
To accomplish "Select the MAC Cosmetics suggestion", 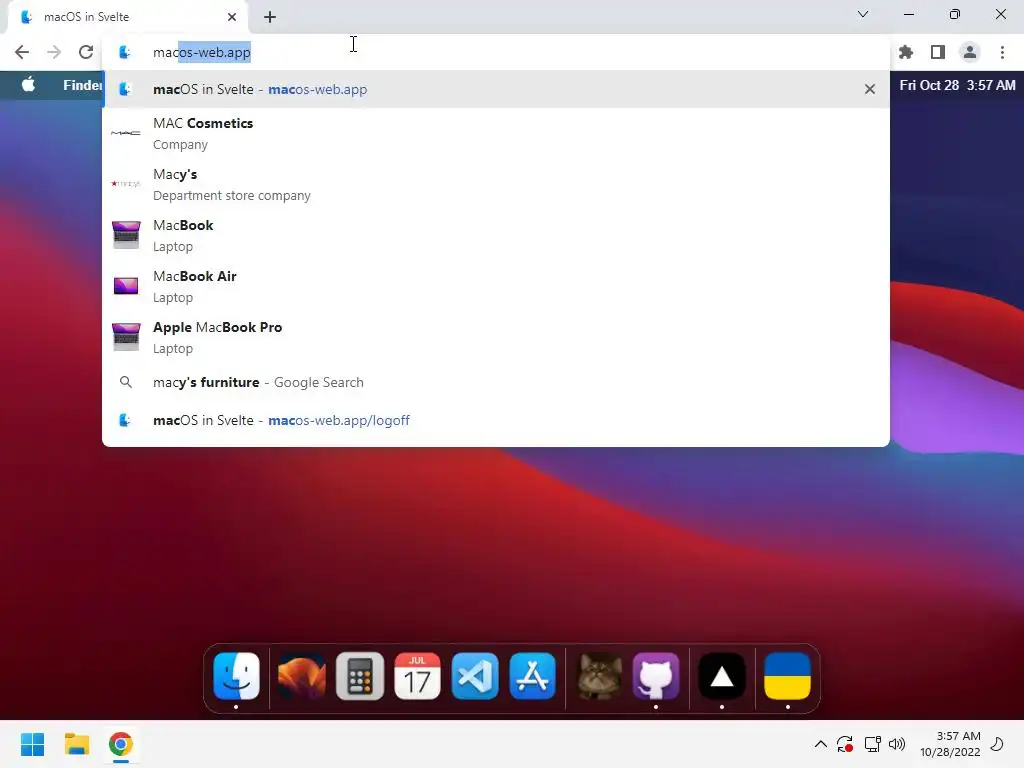I will click(x=496, y=133).
